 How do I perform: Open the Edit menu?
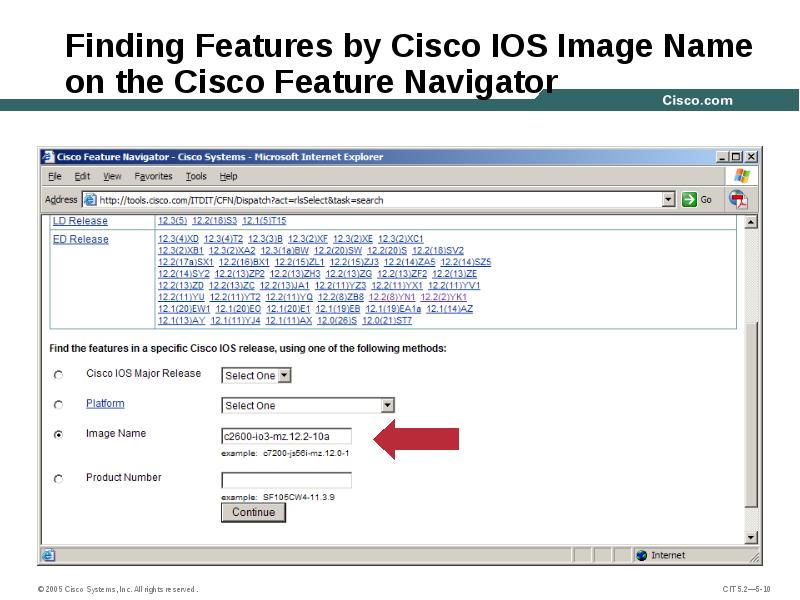(82, 177)
